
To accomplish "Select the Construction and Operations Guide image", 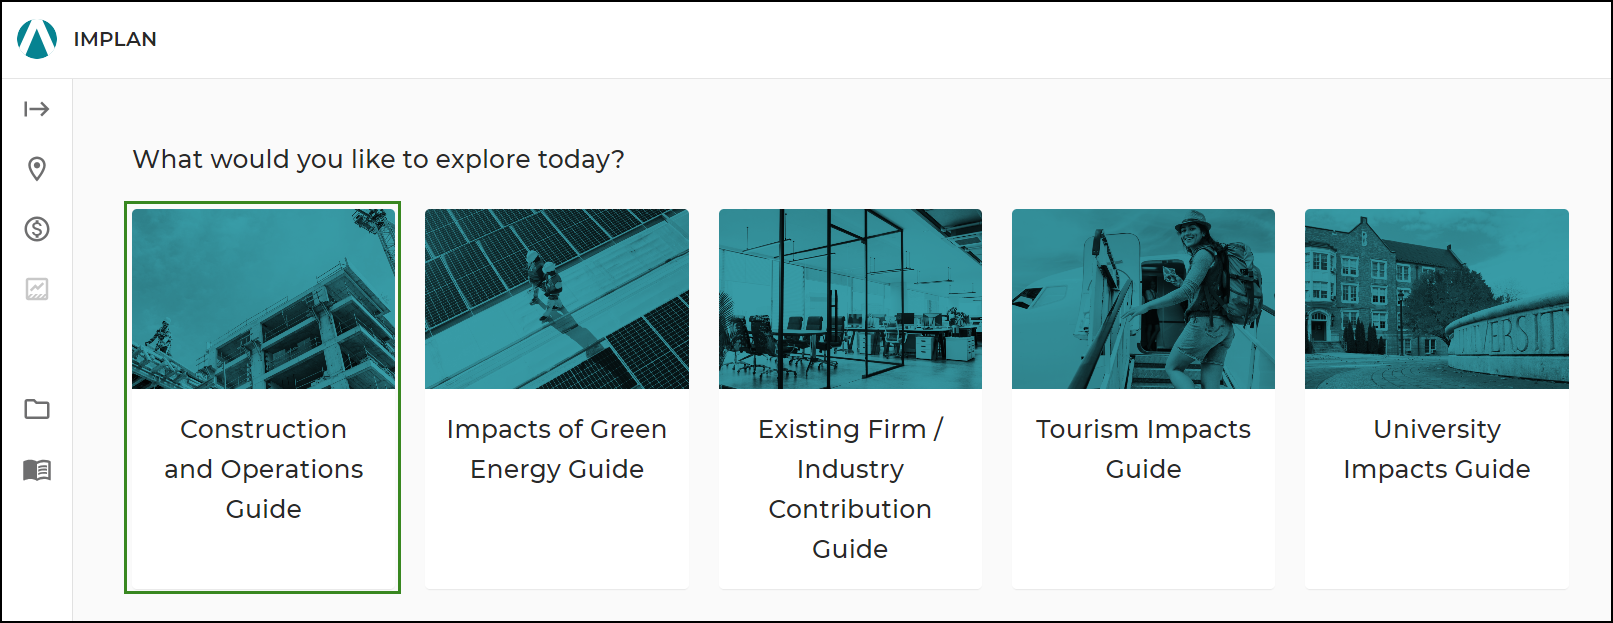I will (263, 299).
